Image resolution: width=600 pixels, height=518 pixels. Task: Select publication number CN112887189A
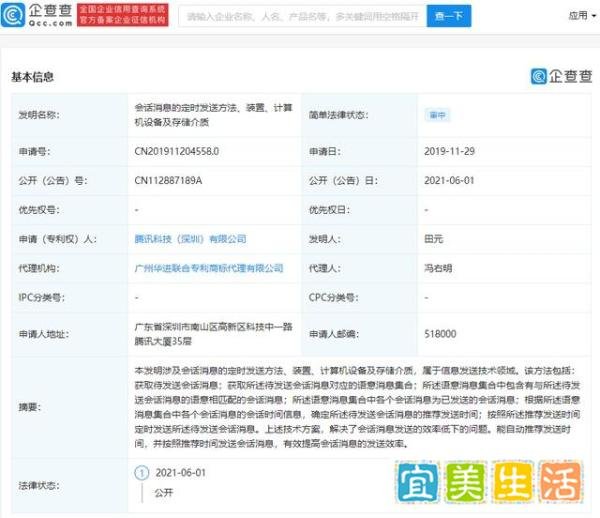pos(168,181)
